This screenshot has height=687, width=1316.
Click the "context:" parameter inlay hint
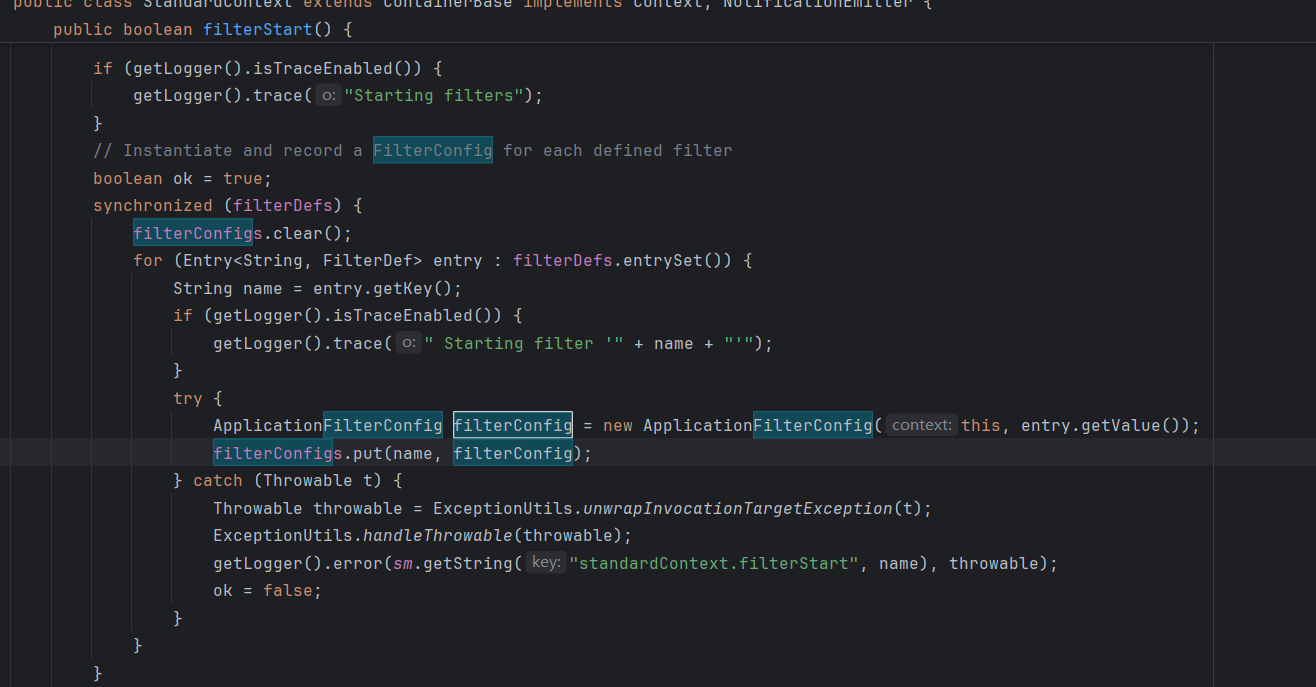(x=921, y=425)
